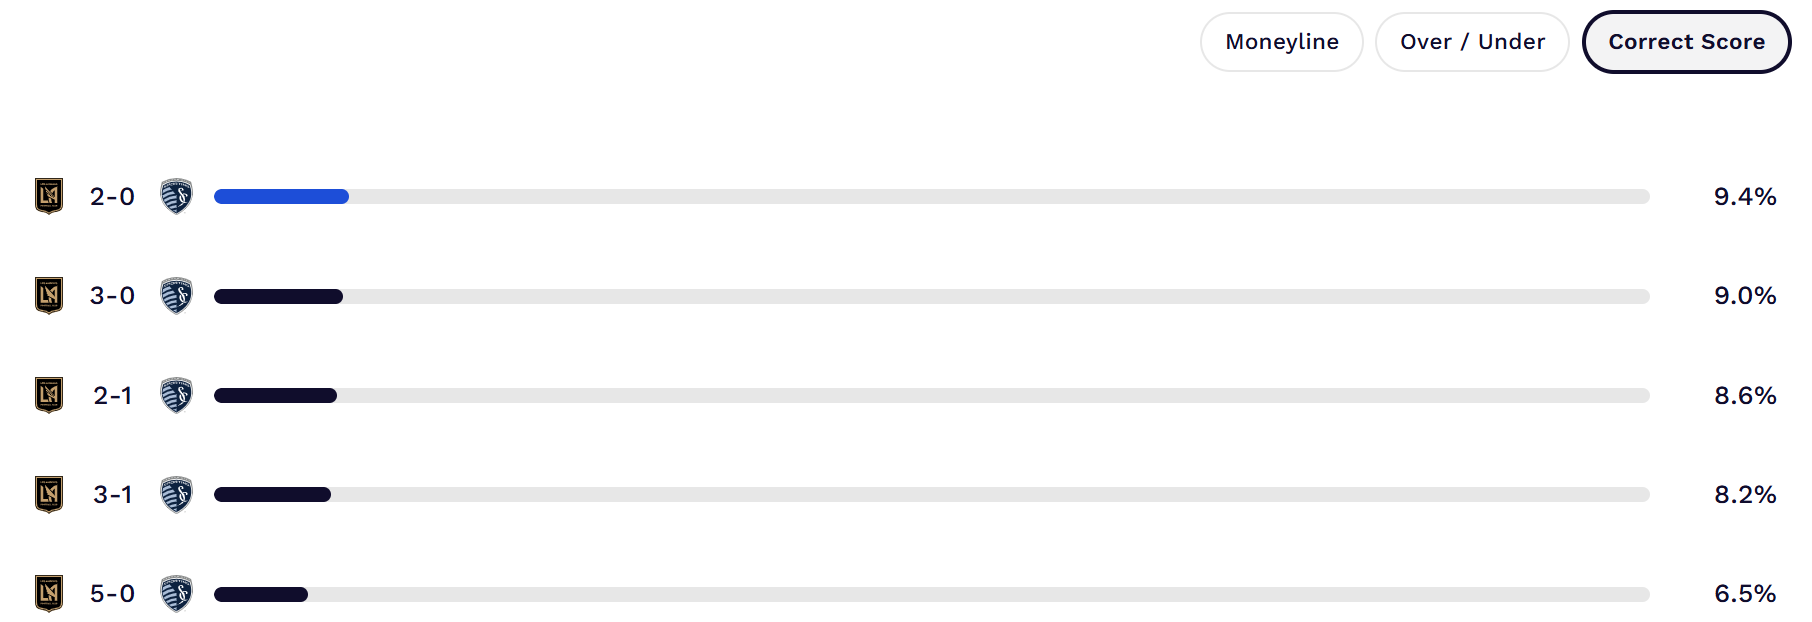The width and height of the screenshot is (1812, 622).
Task: Click the 8.6% probability value
Action: 1745,396
